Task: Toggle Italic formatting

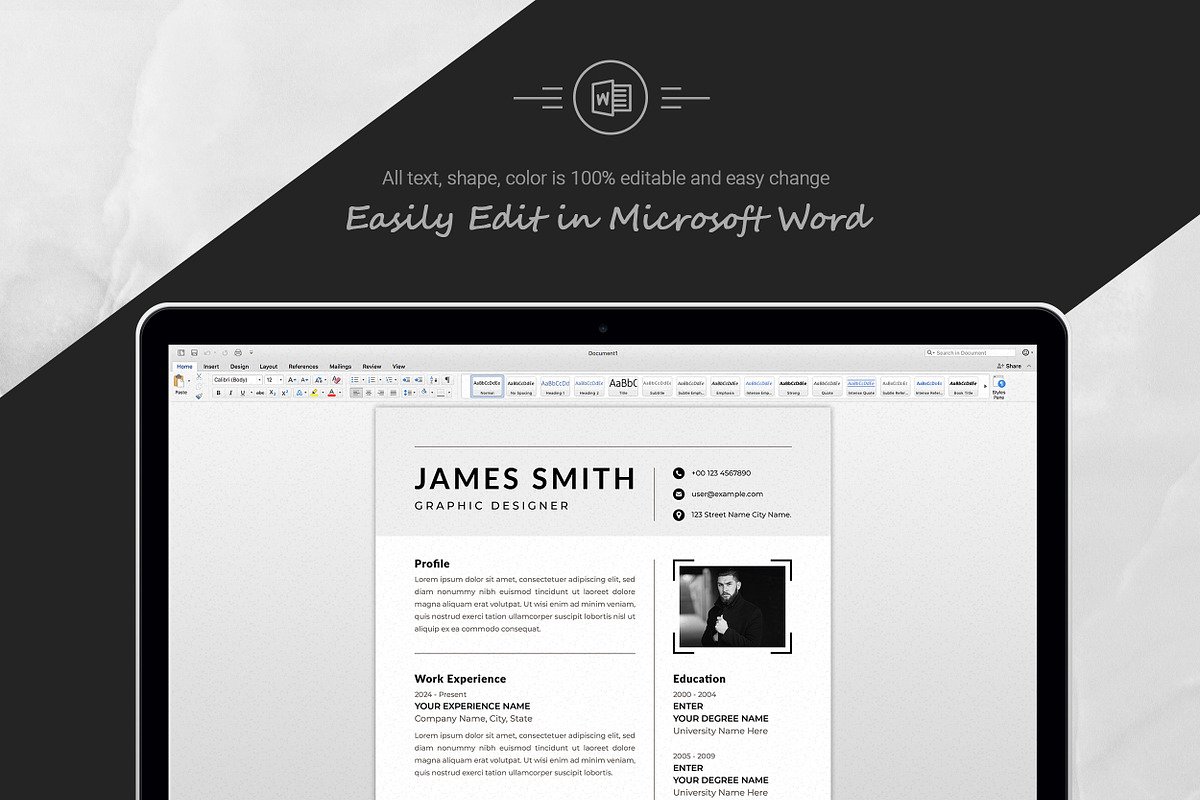Action: pos(231,393)
